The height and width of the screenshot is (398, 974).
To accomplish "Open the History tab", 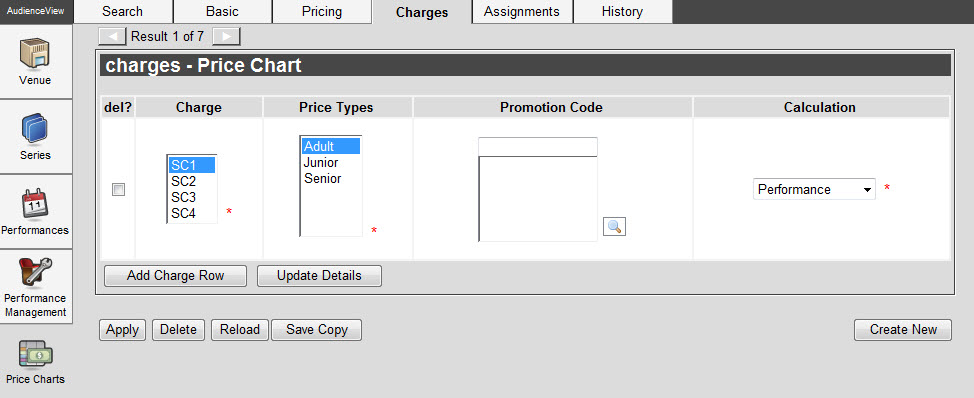I will click(x=622, y=11).
